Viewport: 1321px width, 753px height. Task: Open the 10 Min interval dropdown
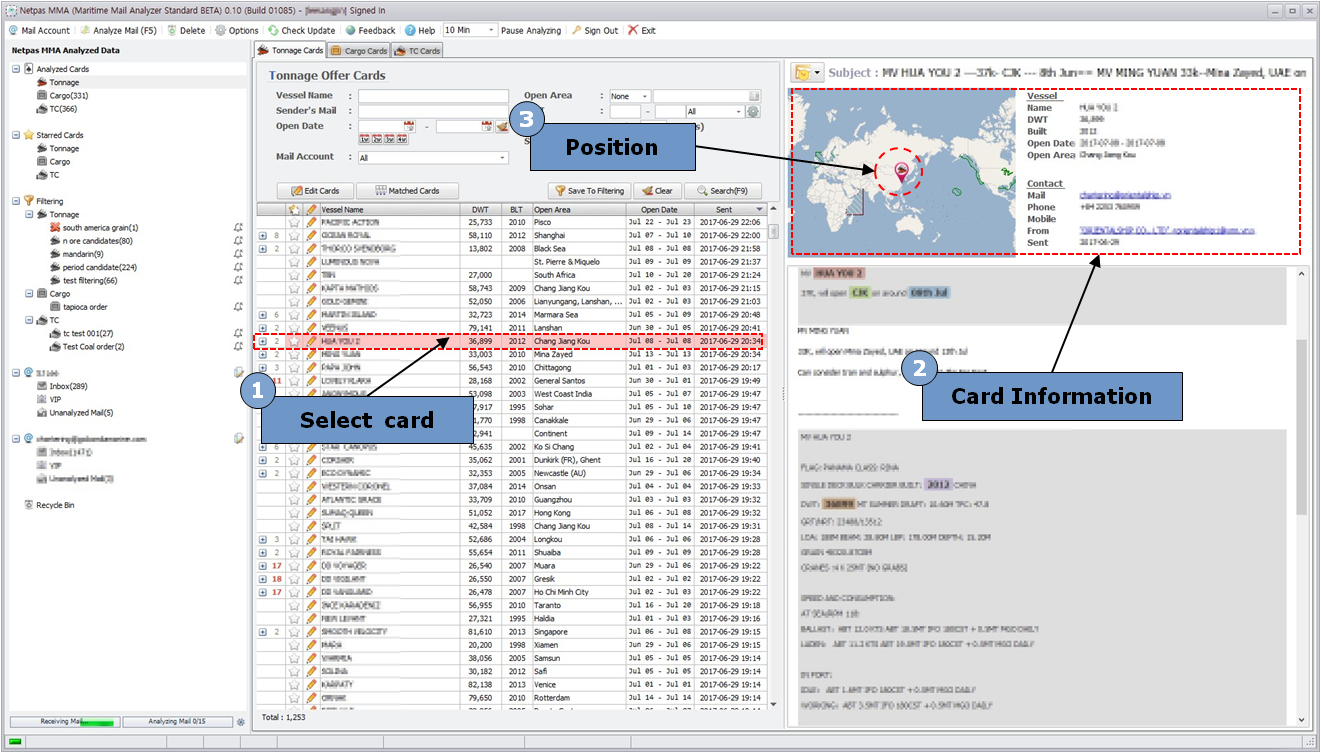pyautogui.click(x=491, y=31)
